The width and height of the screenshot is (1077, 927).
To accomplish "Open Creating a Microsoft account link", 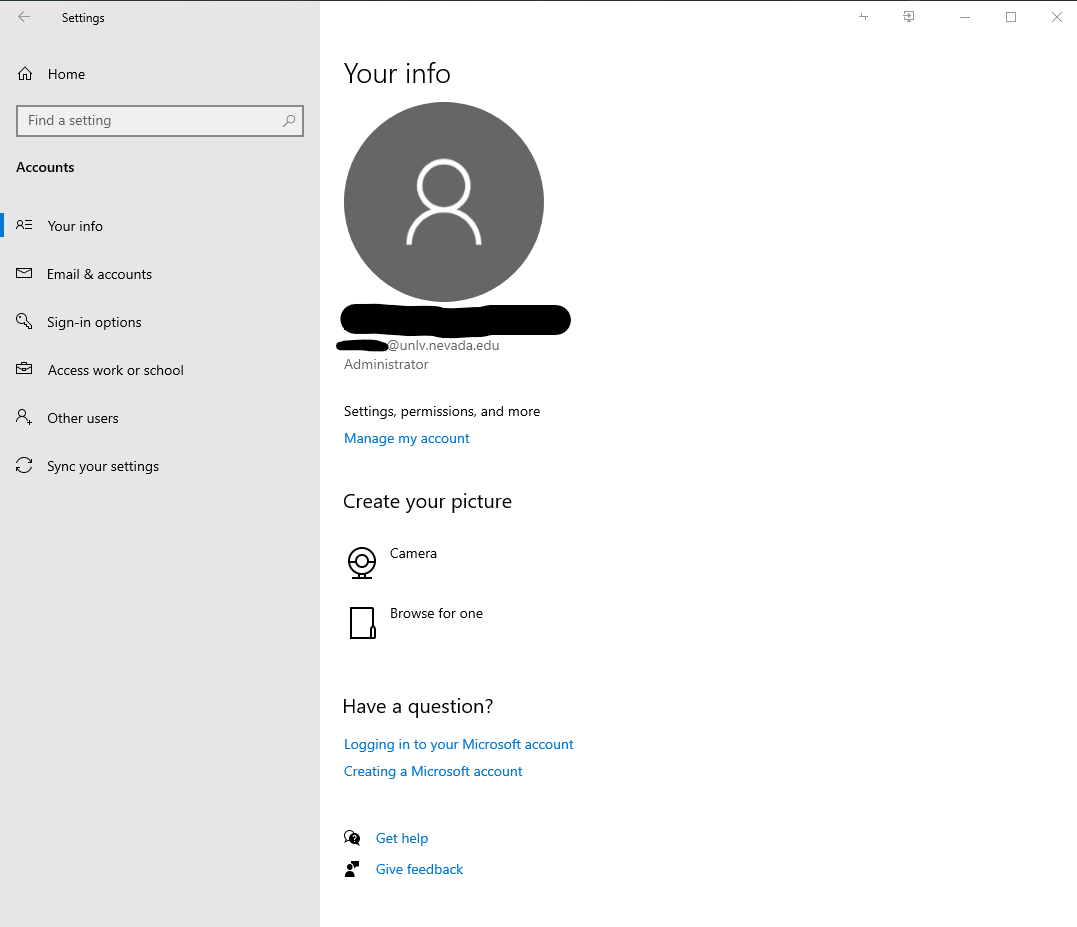I will coord(433,771).
